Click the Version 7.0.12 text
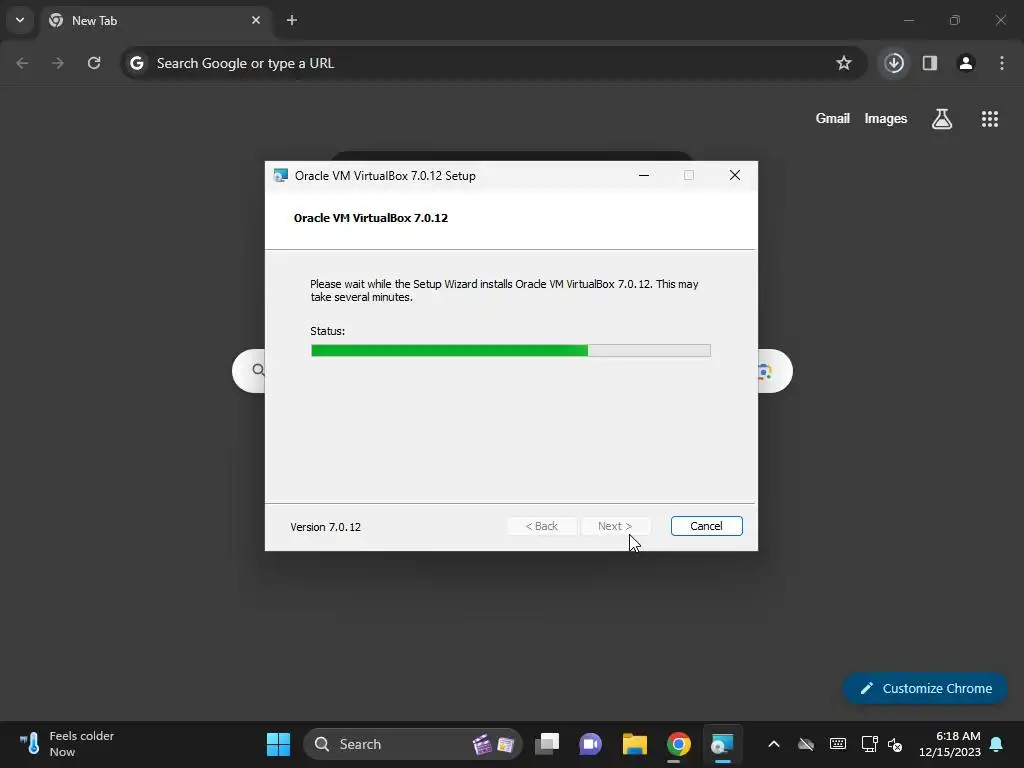This screenshot has height=768, width=1024. [325, 527]
